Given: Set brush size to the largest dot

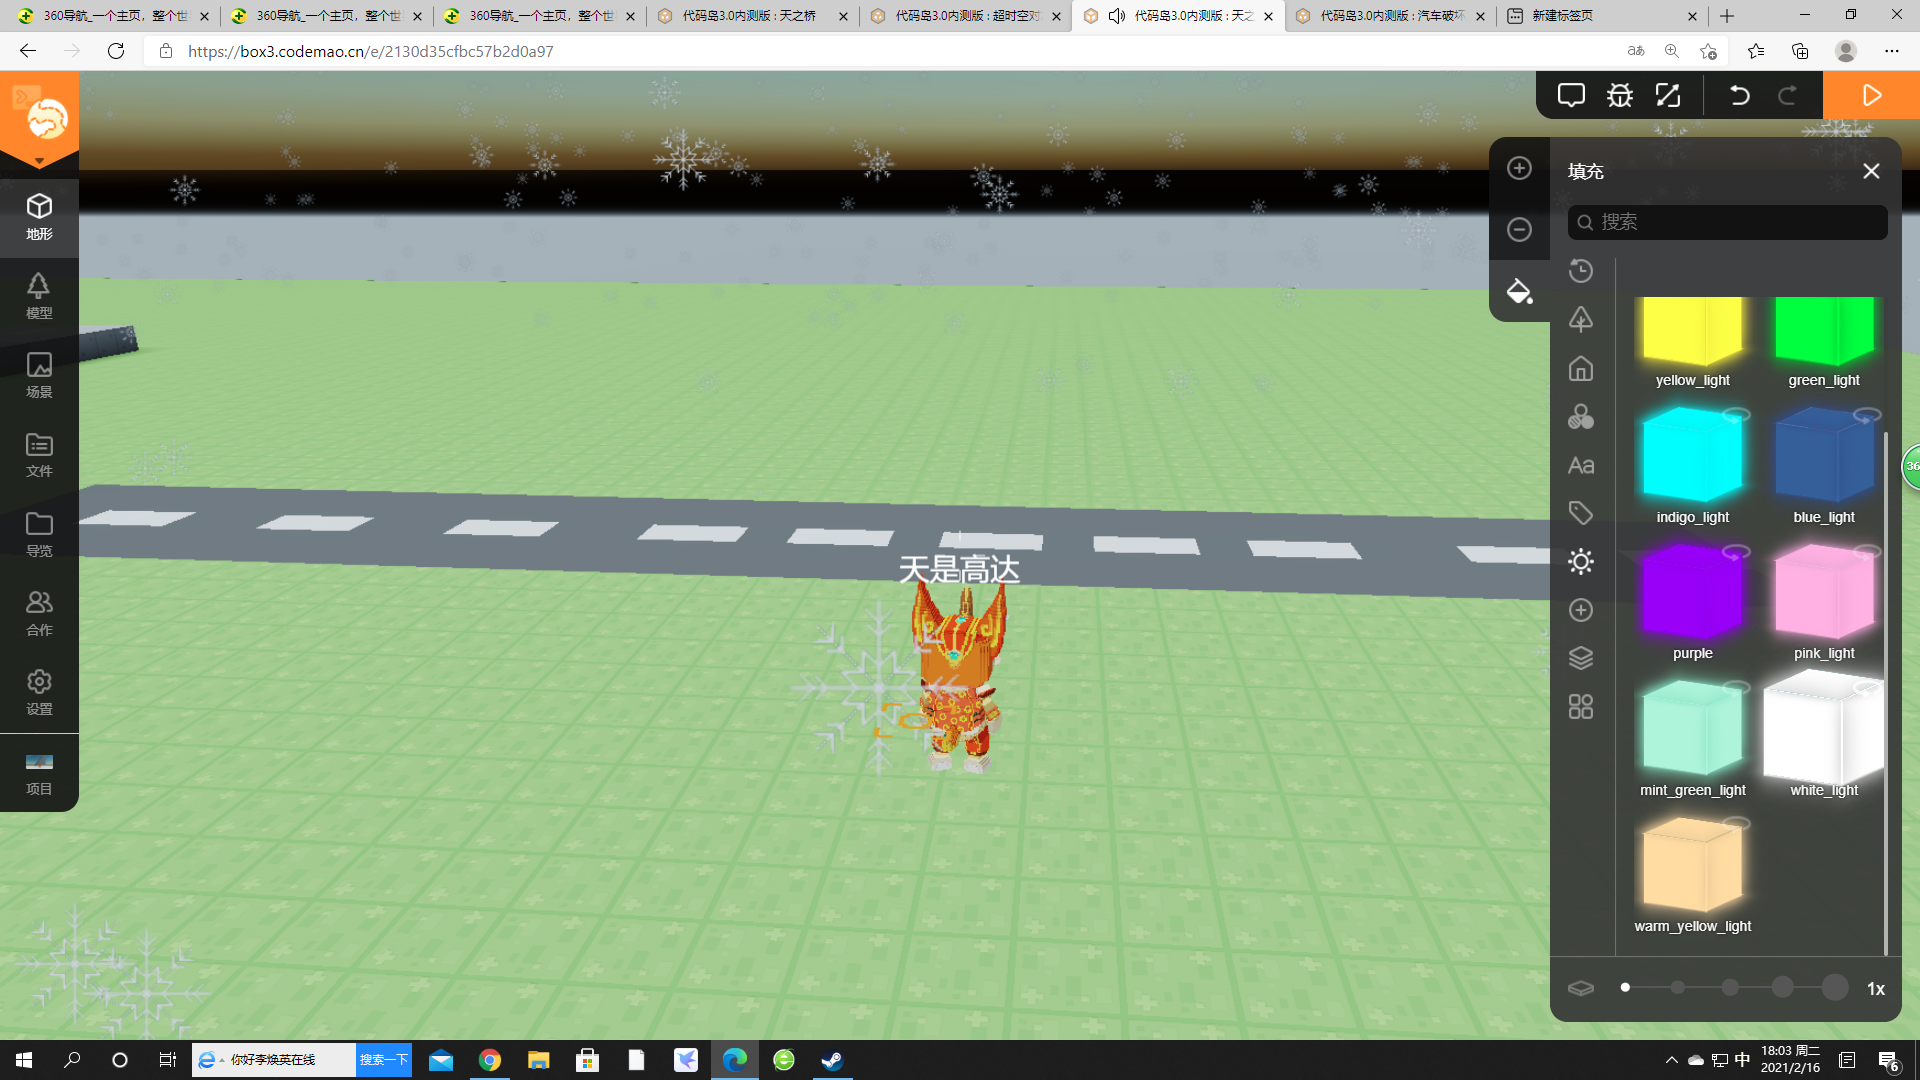Looking at the screenshot, I should [x=1834, y=988].
